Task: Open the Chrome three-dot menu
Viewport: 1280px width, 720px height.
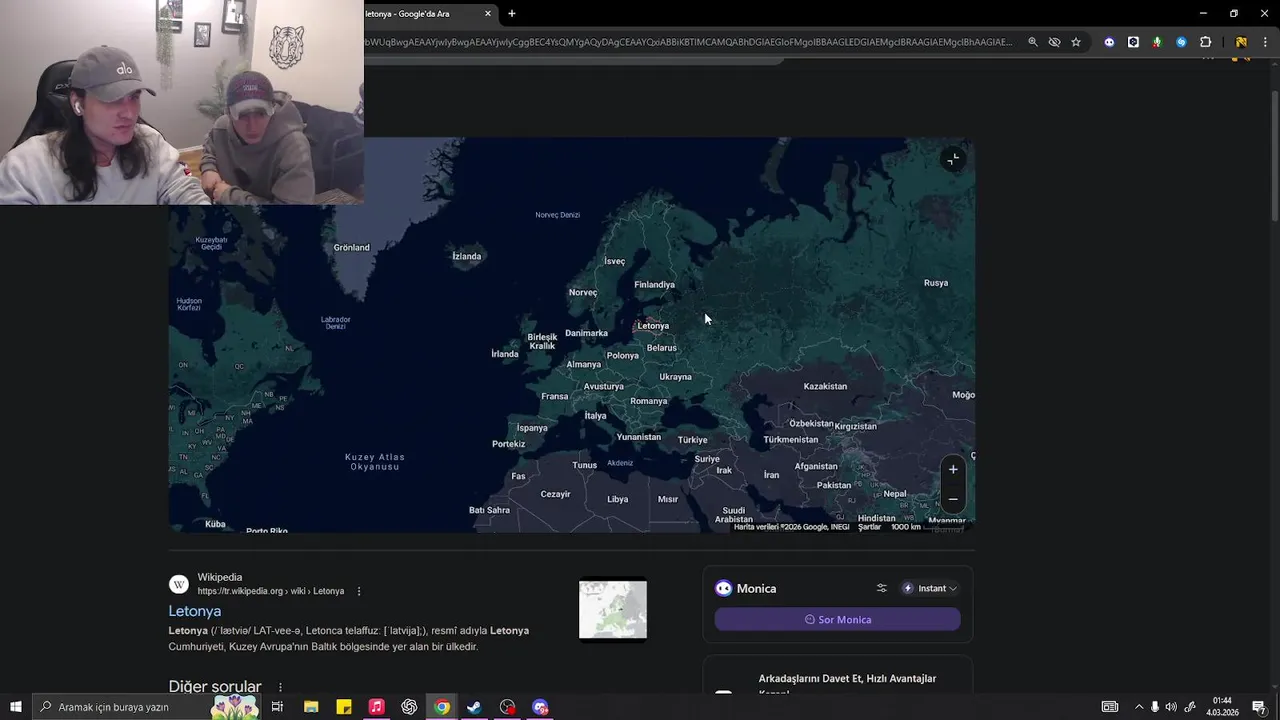Action: click(x=1265, y=42)
